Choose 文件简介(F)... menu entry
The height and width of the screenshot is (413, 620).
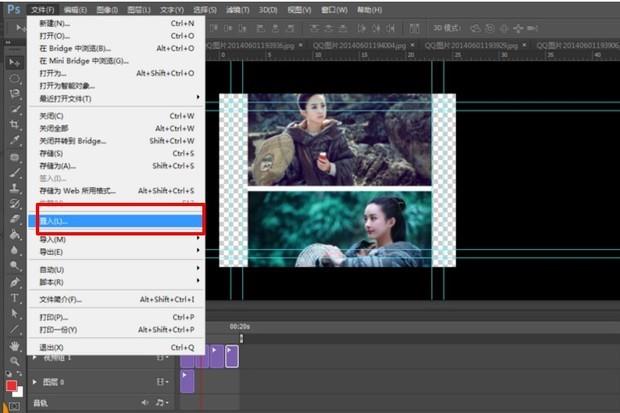click(x=117, y=299)
